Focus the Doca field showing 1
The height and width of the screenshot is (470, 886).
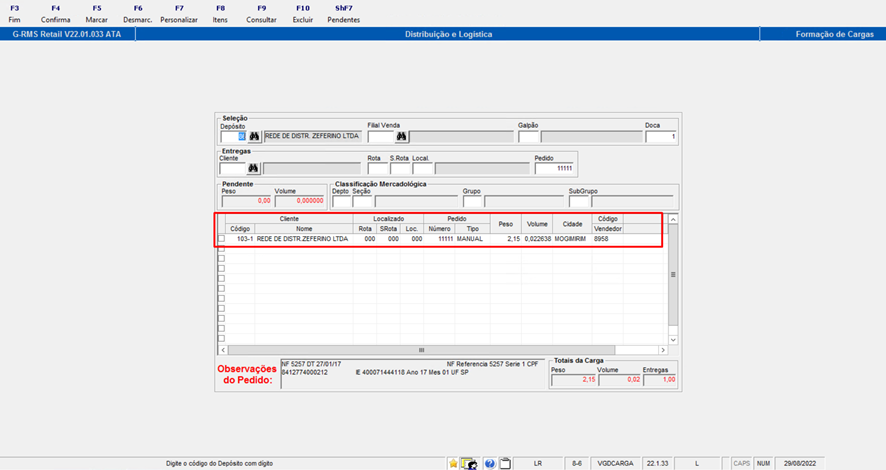tap(661, 137)
